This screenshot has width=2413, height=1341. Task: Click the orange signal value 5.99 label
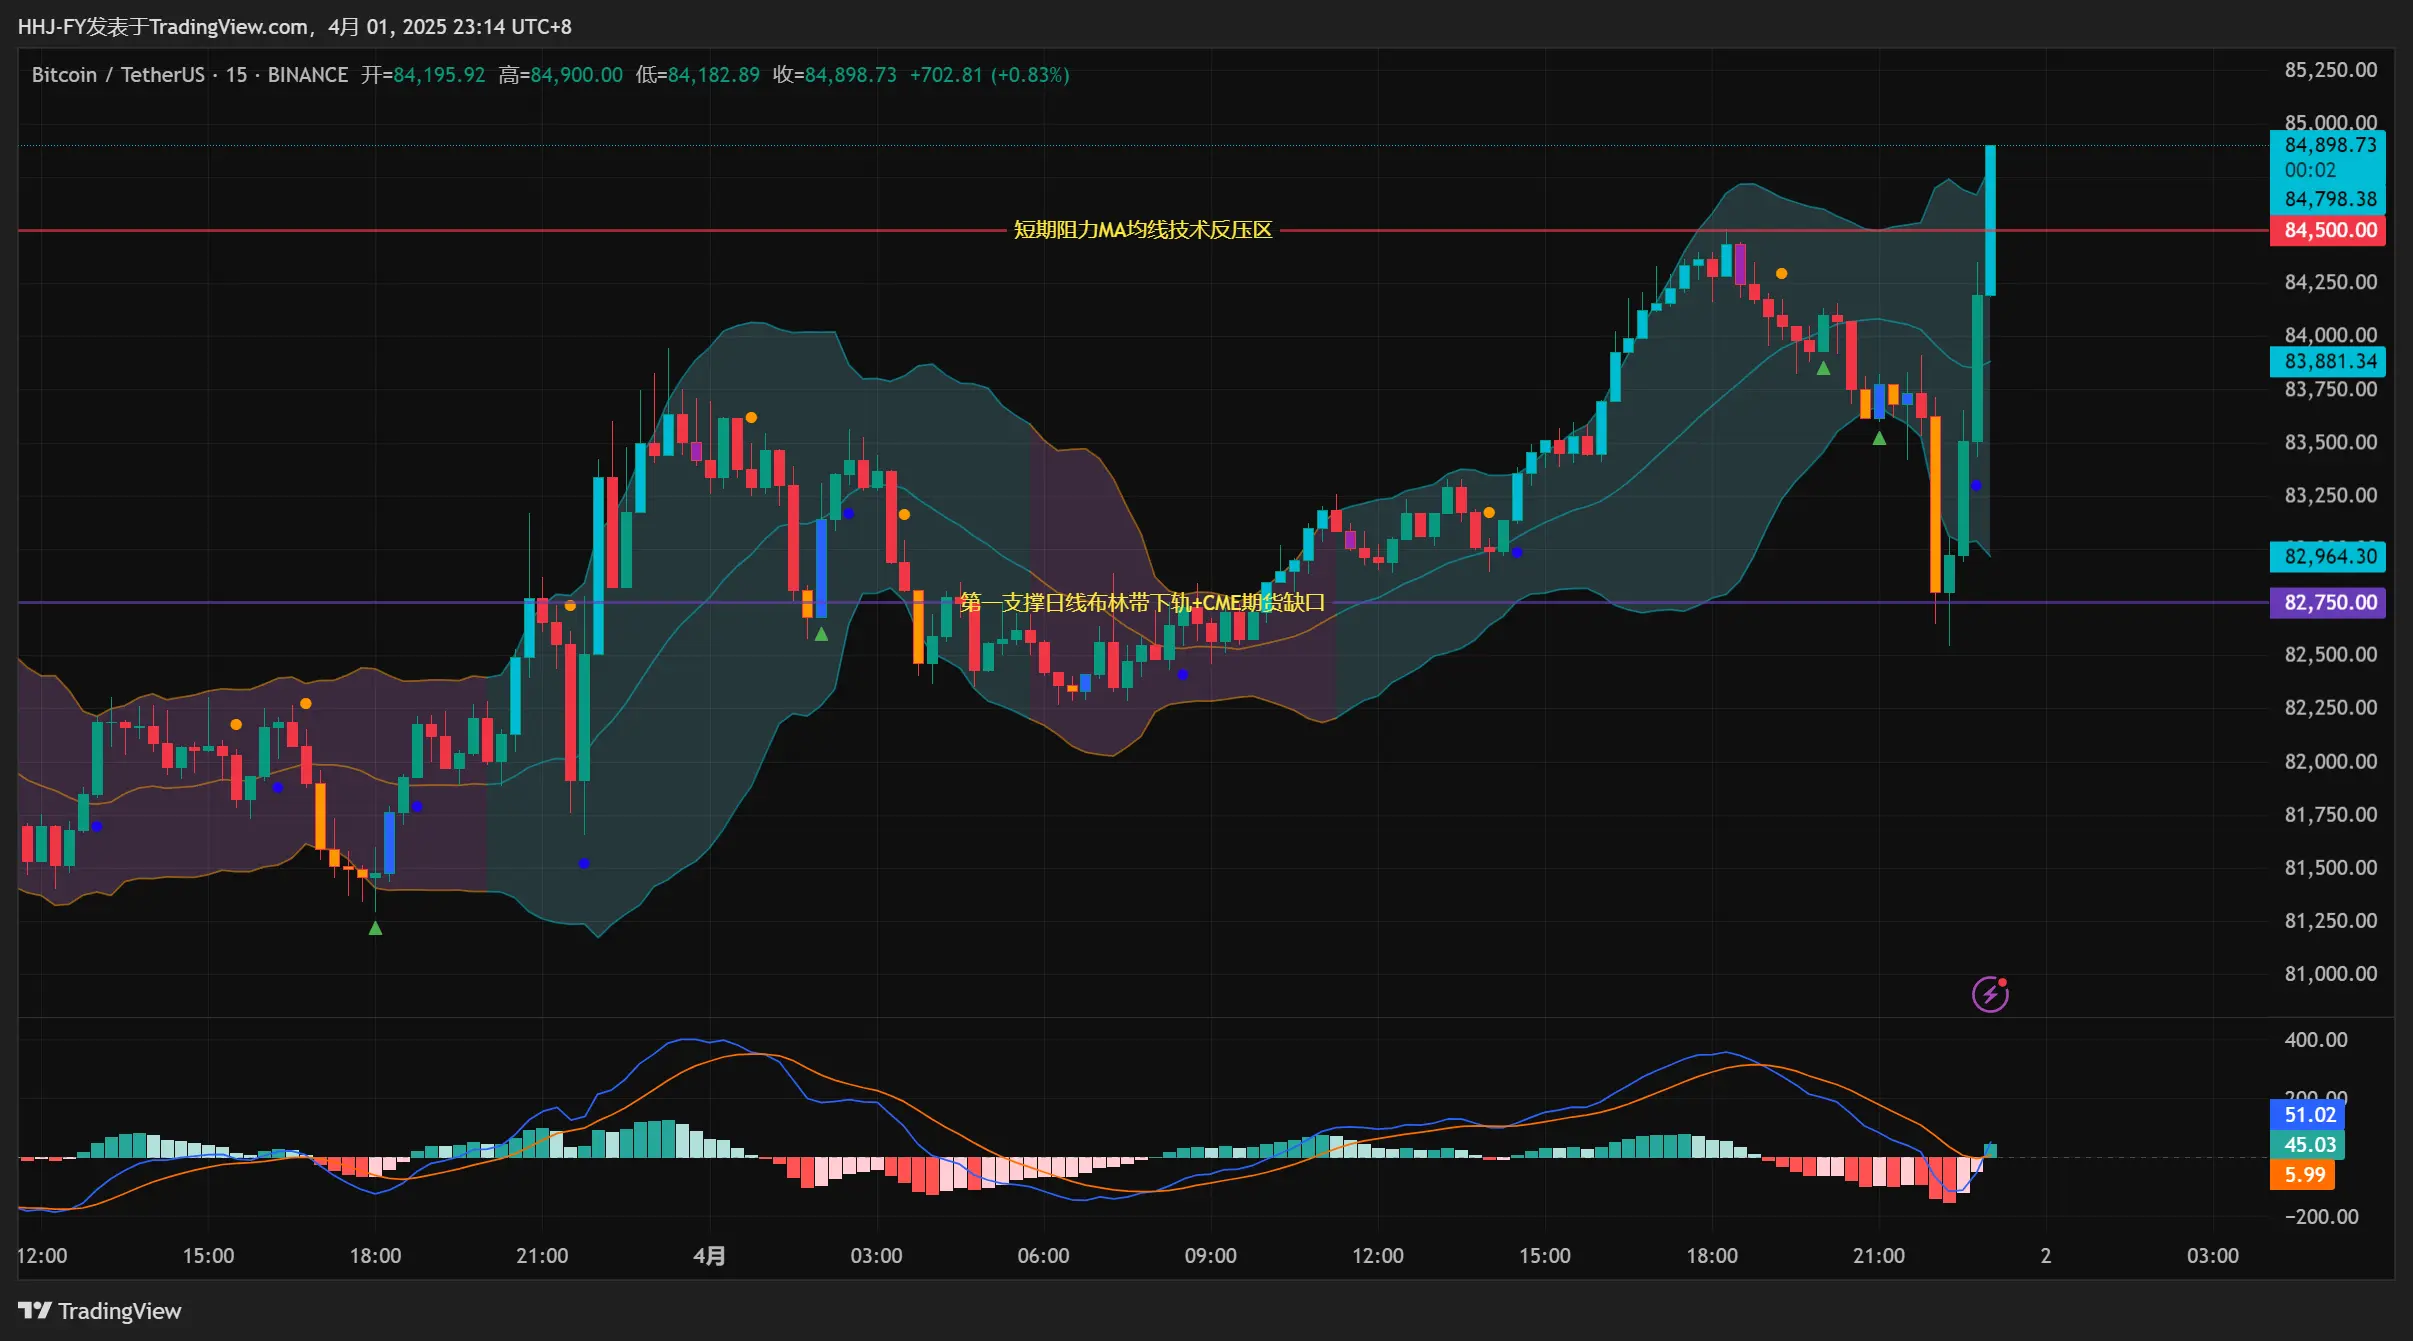(x=2302, y=1175)
